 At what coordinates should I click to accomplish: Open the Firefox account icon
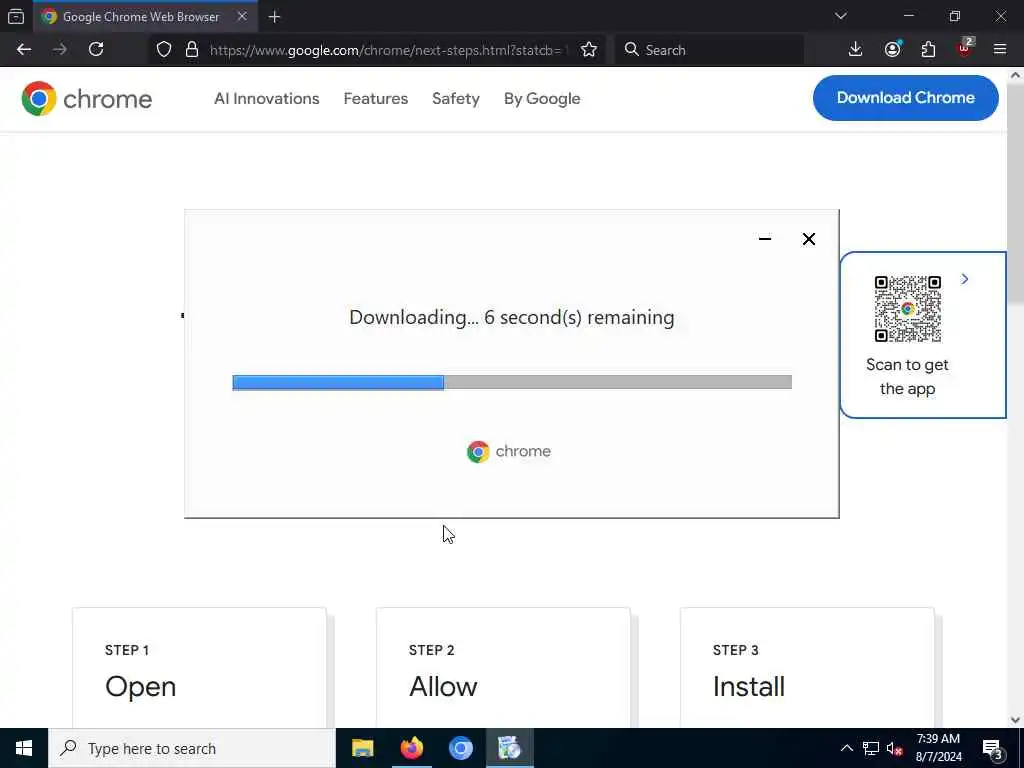click(892, 50)
